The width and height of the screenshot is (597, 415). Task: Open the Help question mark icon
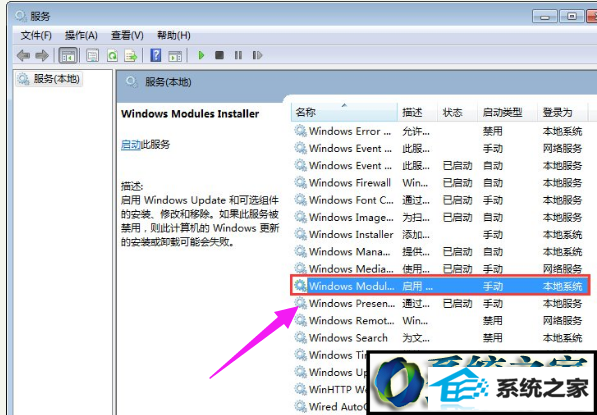(x=156, y=56)
